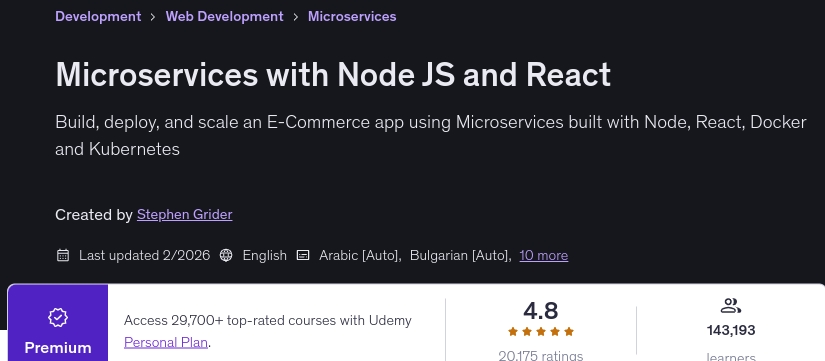Viewport: 825px width, 361px height.
Task: Click the 143,193 learners count
Action: 731,330
